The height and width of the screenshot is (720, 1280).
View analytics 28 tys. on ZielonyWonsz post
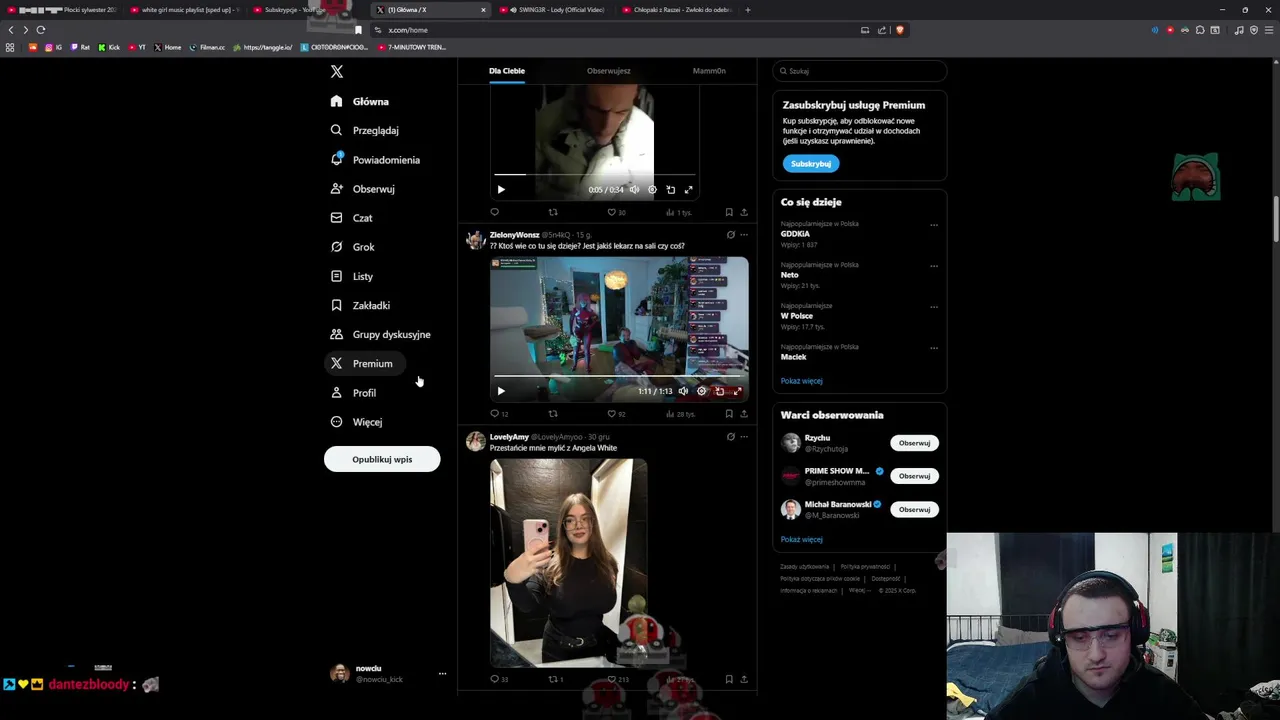pyautogui.click(x=680, y=414)
